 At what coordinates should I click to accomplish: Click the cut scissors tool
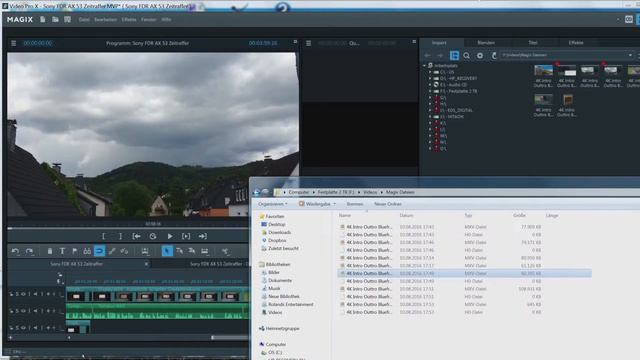tap(225, 251)
